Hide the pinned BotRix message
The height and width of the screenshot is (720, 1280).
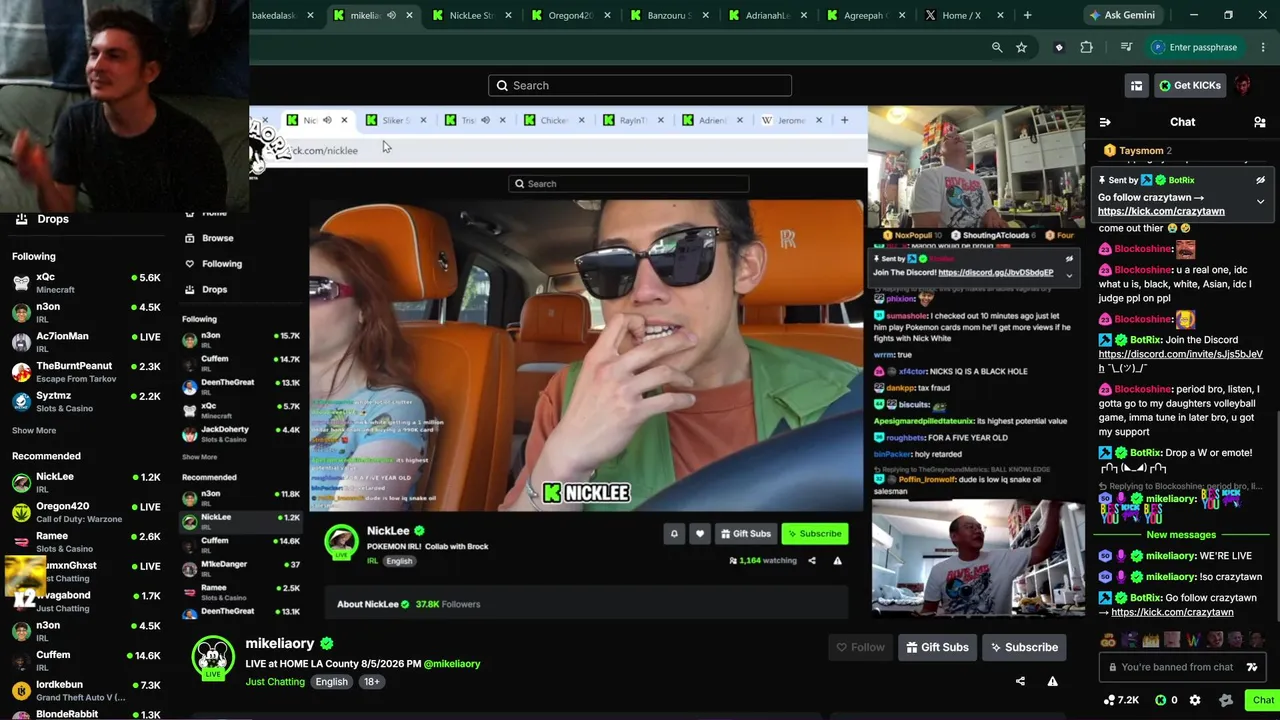click(1260, 180)
